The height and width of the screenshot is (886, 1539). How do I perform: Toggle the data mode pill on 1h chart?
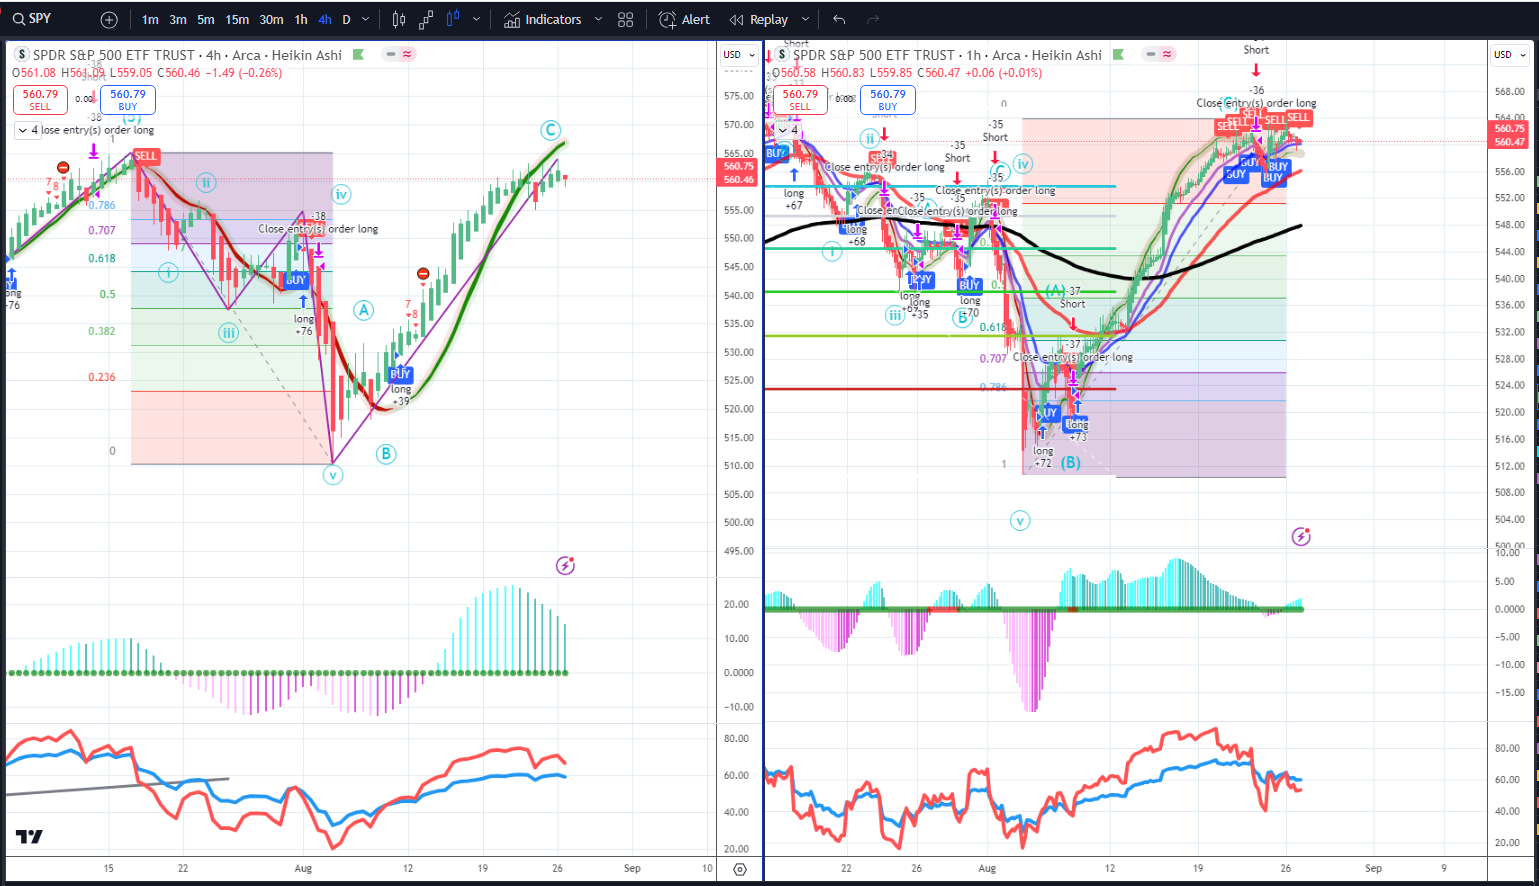pos(1159,55)
